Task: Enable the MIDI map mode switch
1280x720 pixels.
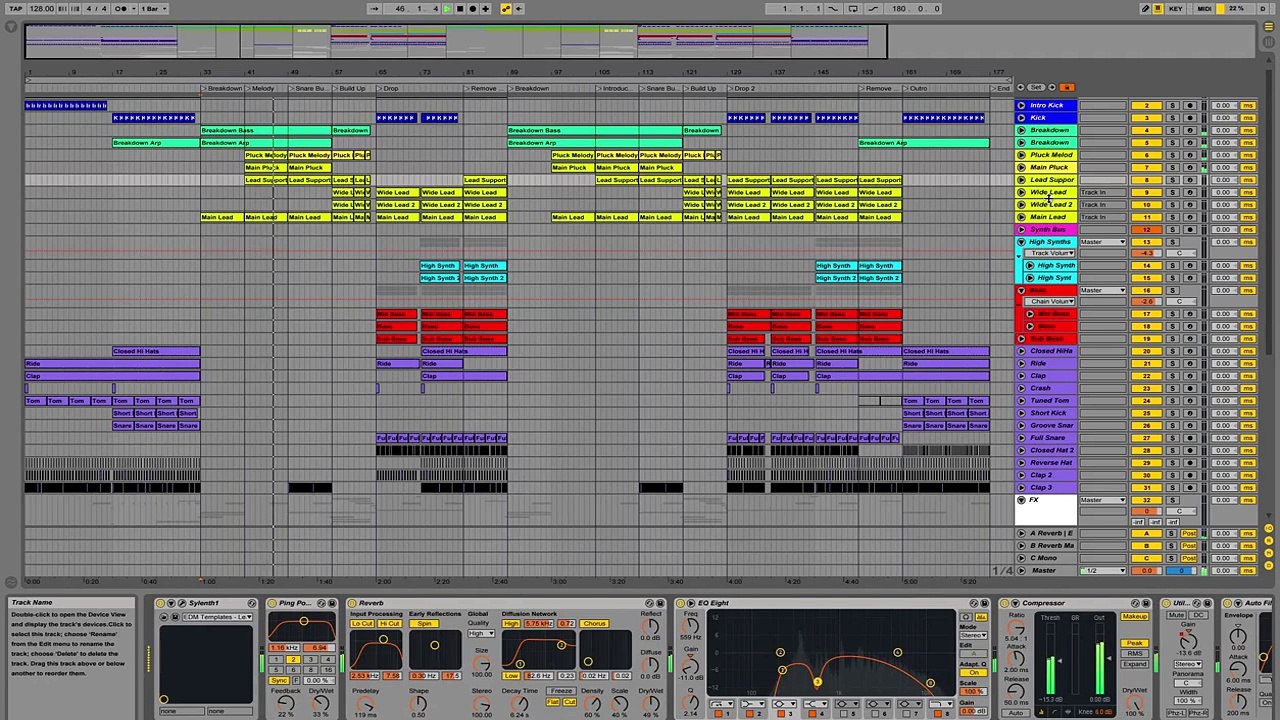Action: tap(1204, 8)
